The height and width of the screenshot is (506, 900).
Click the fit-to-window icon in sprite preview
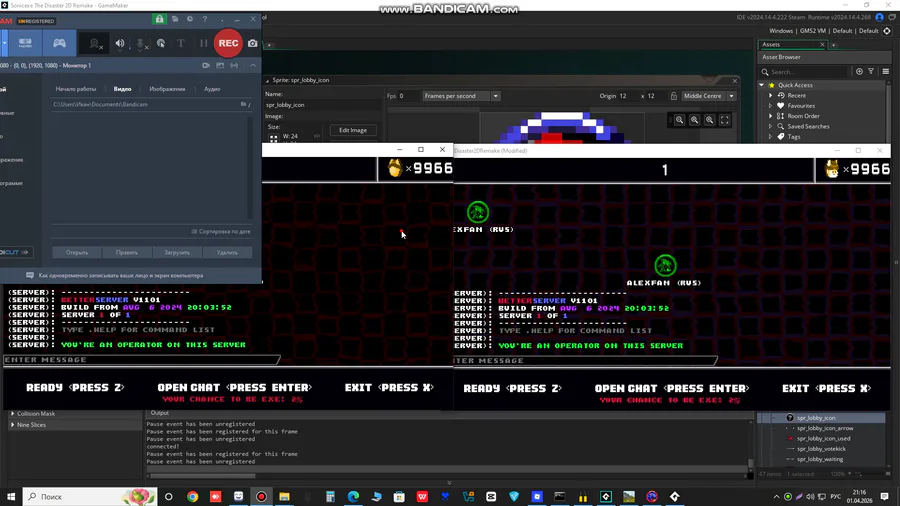coord(724,120)
